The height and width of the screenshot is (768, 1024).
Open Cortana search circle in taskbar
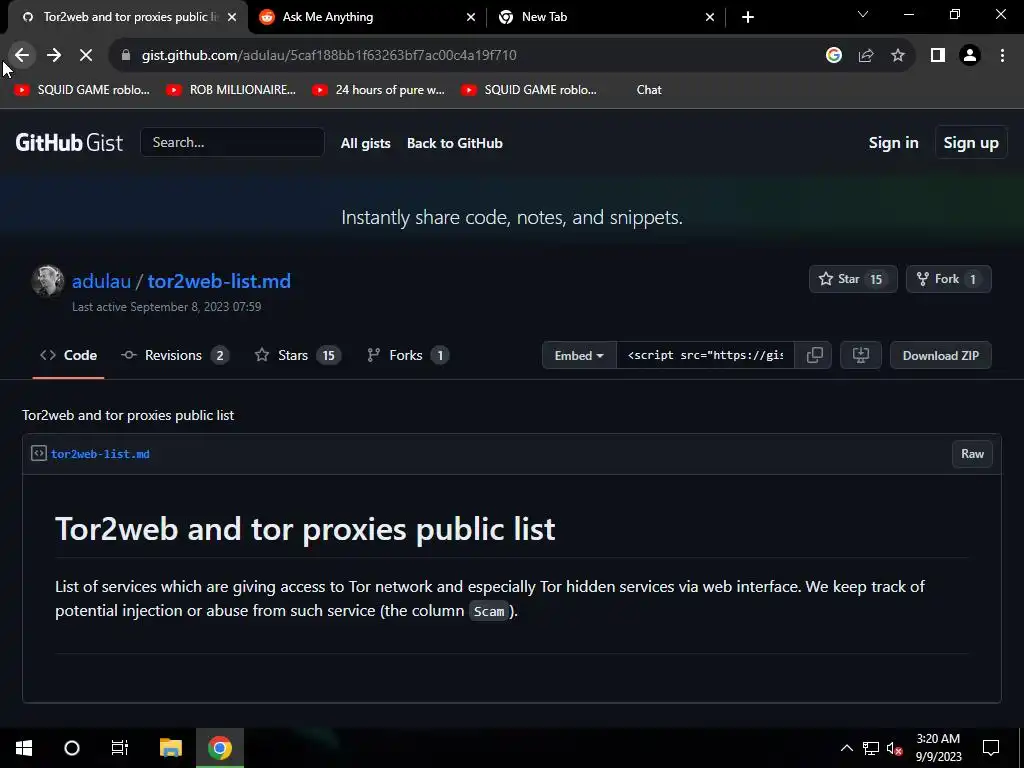tap(72, 748)
